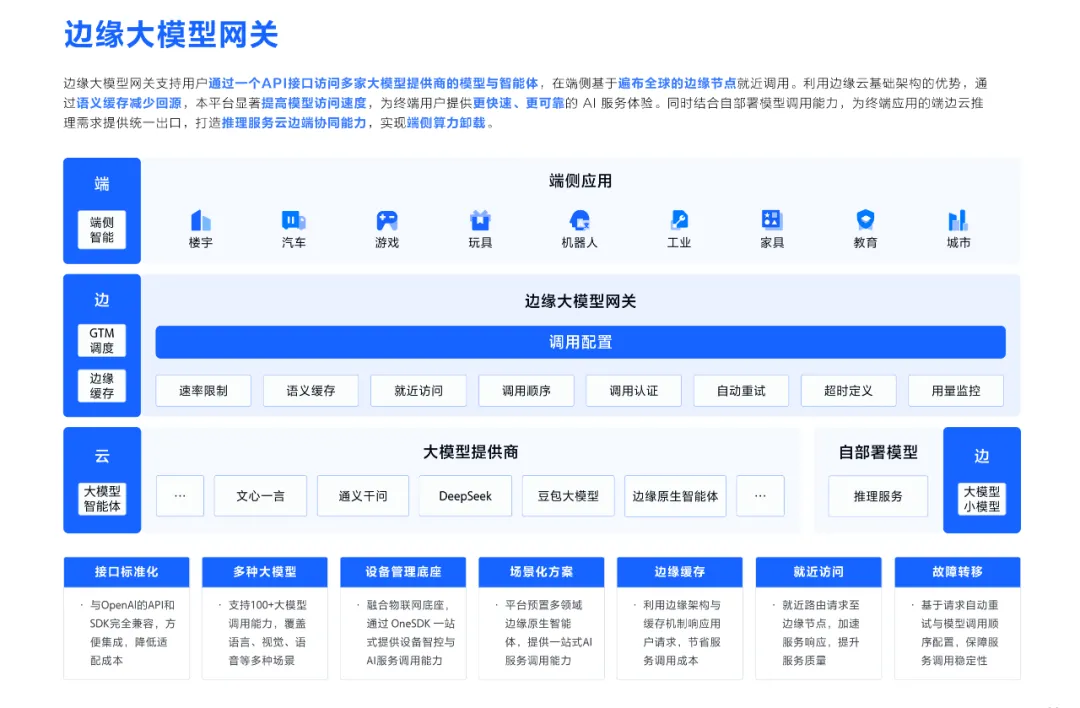Click the 调用配置 blue bar
1080x708 pixels.
pyautogui.click(x=580, y=342)
